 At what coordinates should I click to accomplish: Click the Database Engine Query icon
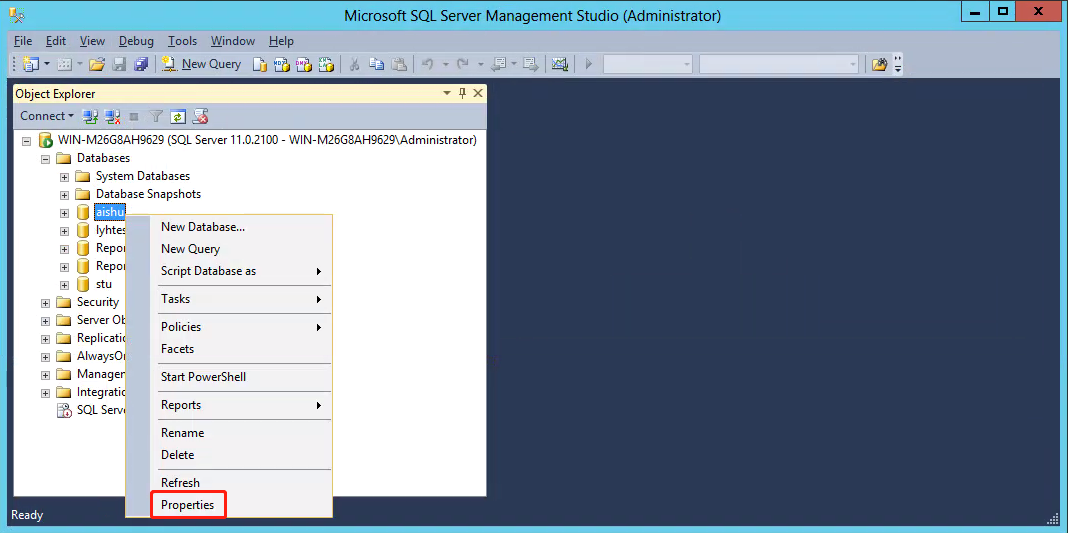pos(260,64)
